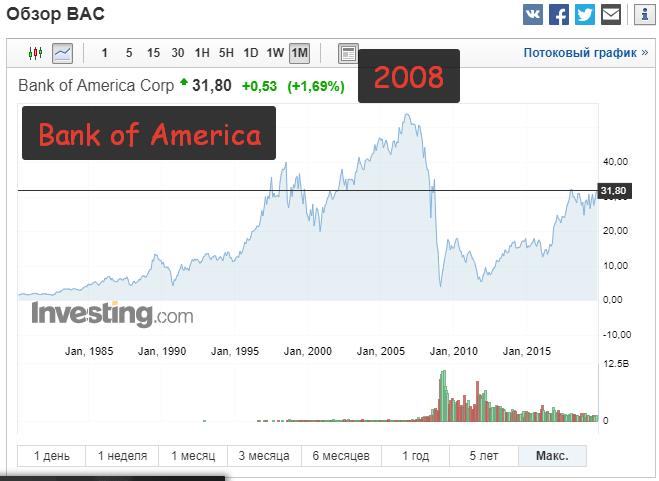Click the Investing.com logo watermark
Screen dimensions: 659x481
112,314
